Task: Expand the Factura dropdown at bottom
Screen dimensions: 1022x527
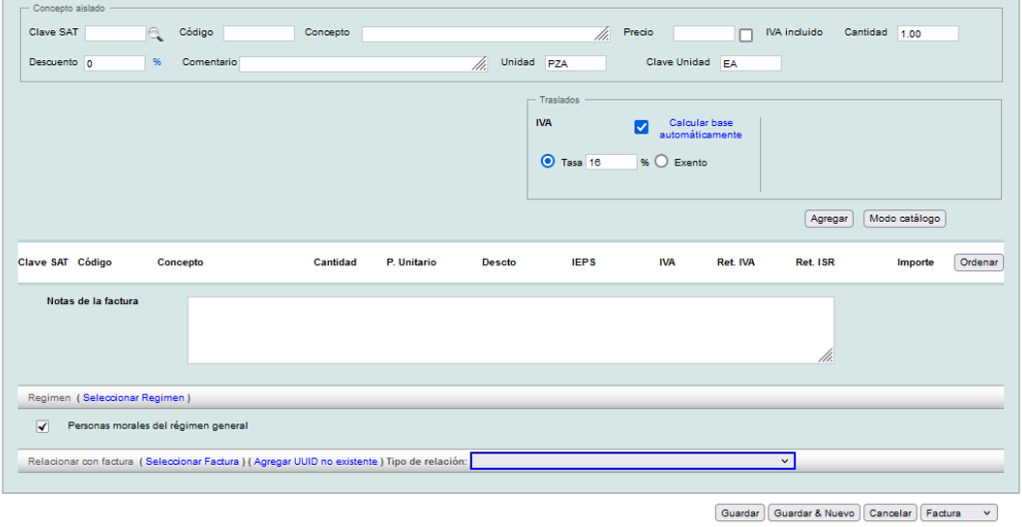Action: (958, 513)
